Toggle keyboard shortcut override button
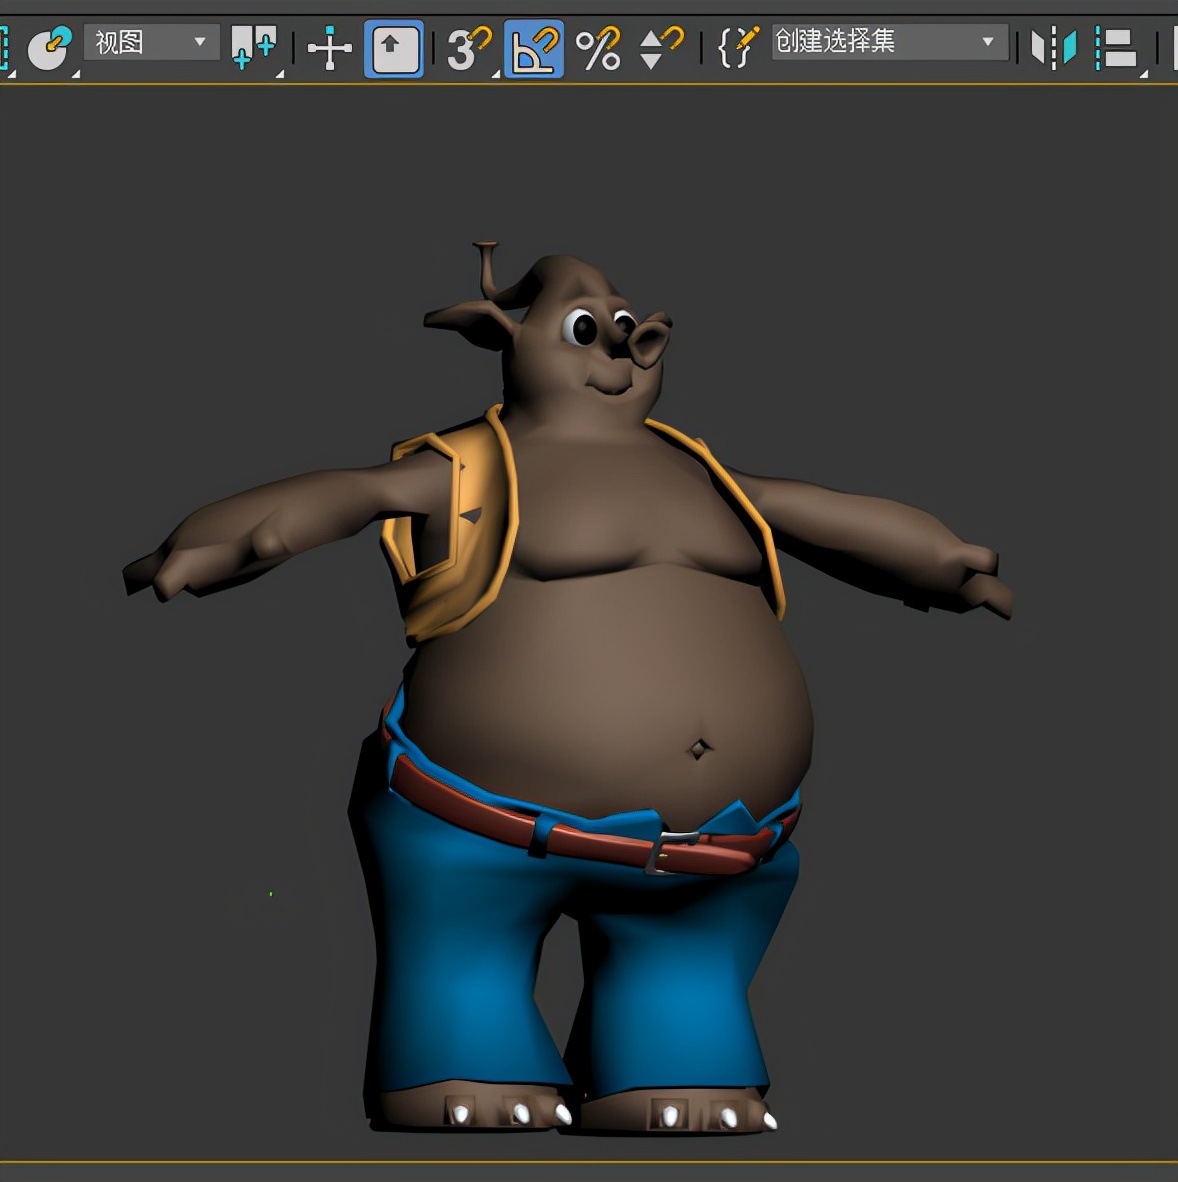 pos(394,48)
